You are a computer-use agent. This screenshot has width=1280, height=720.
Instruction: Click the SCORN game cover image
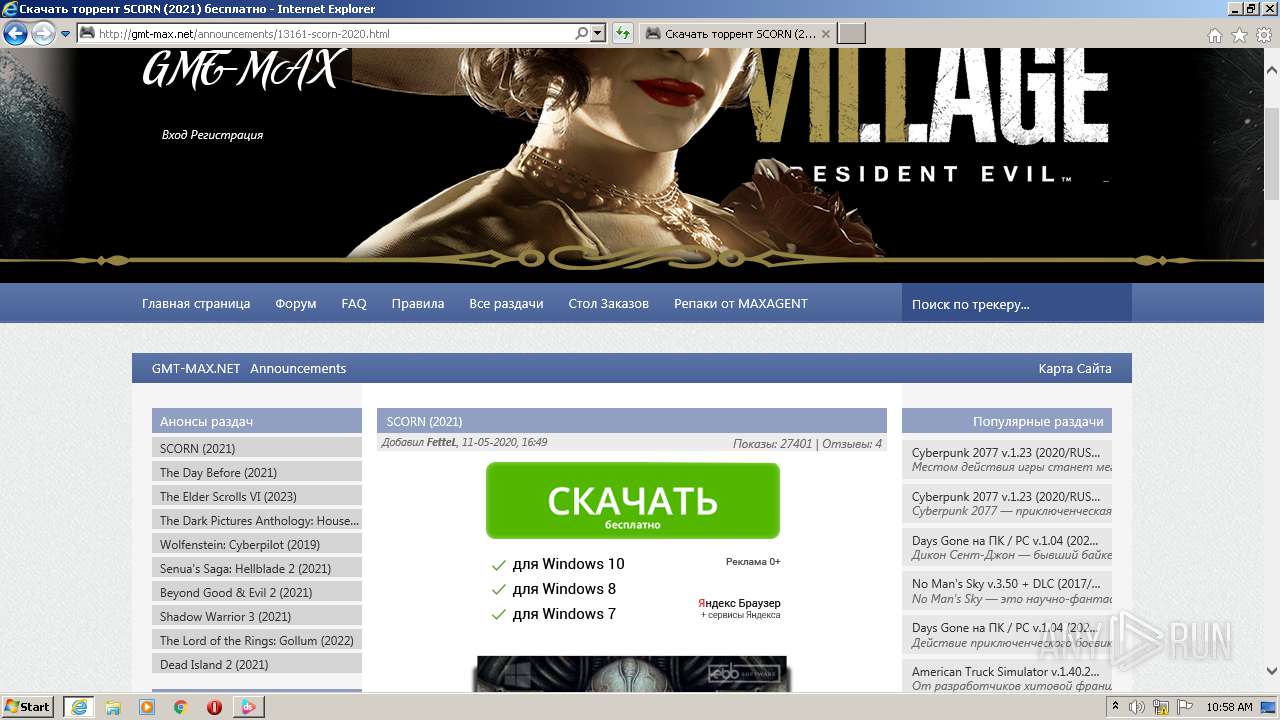tap(632, 674)
